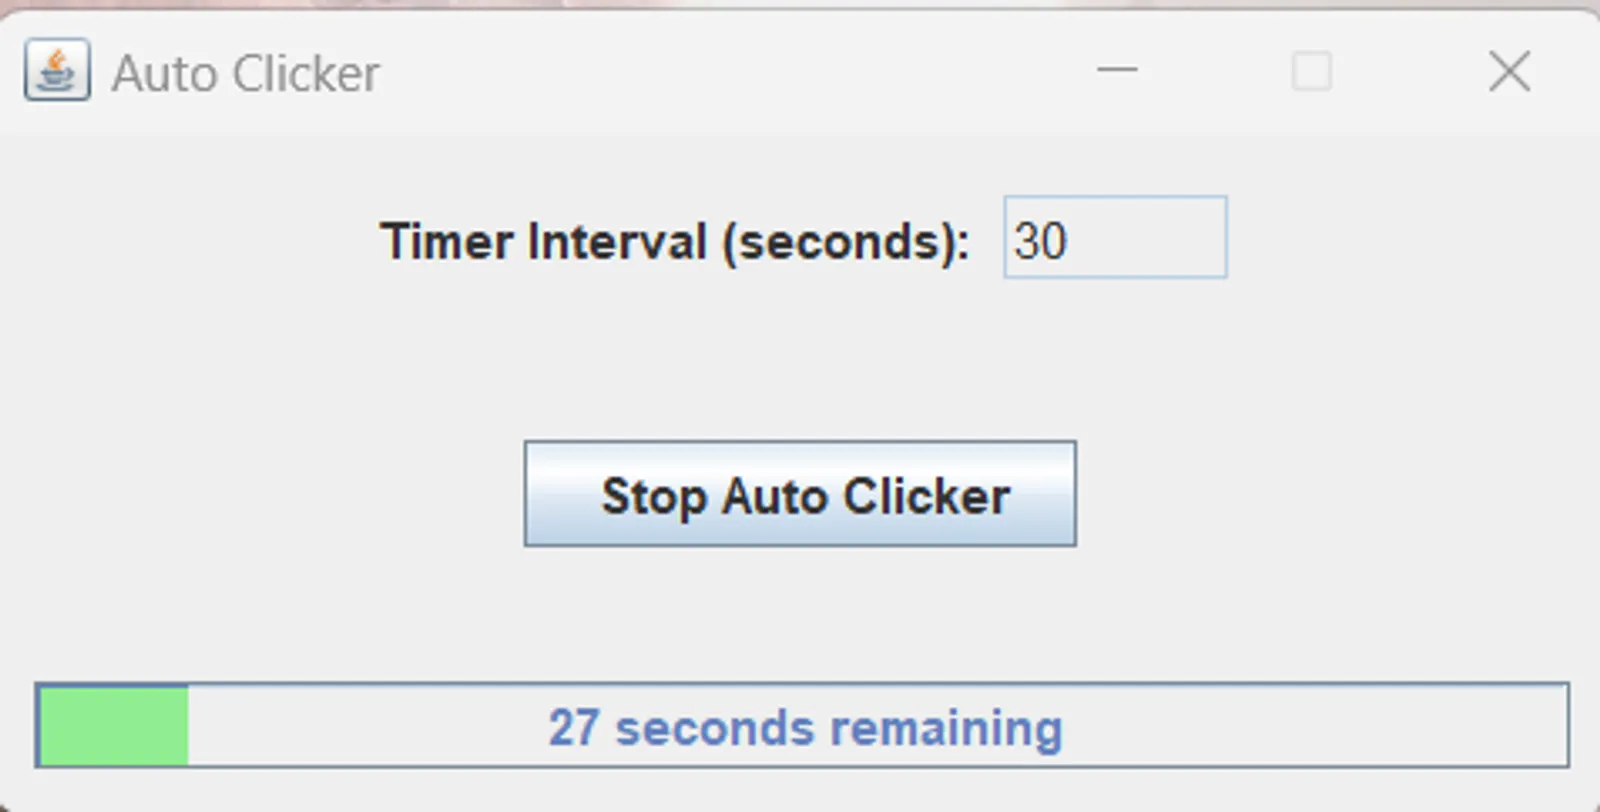Click the word "Timer" in the interval label
Screen dimensions: 1600x812
coord(445,242)
